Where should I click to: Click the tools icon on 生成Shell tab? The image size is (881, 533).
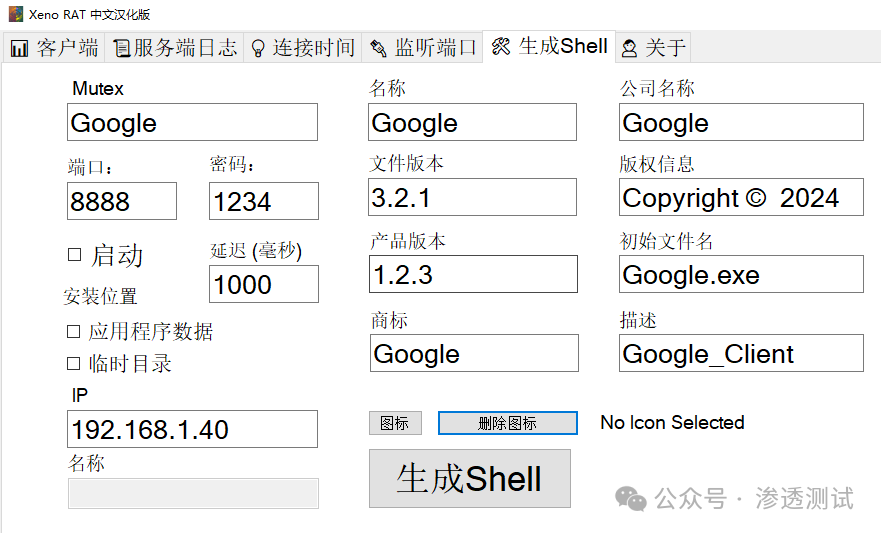pos(501,47)
